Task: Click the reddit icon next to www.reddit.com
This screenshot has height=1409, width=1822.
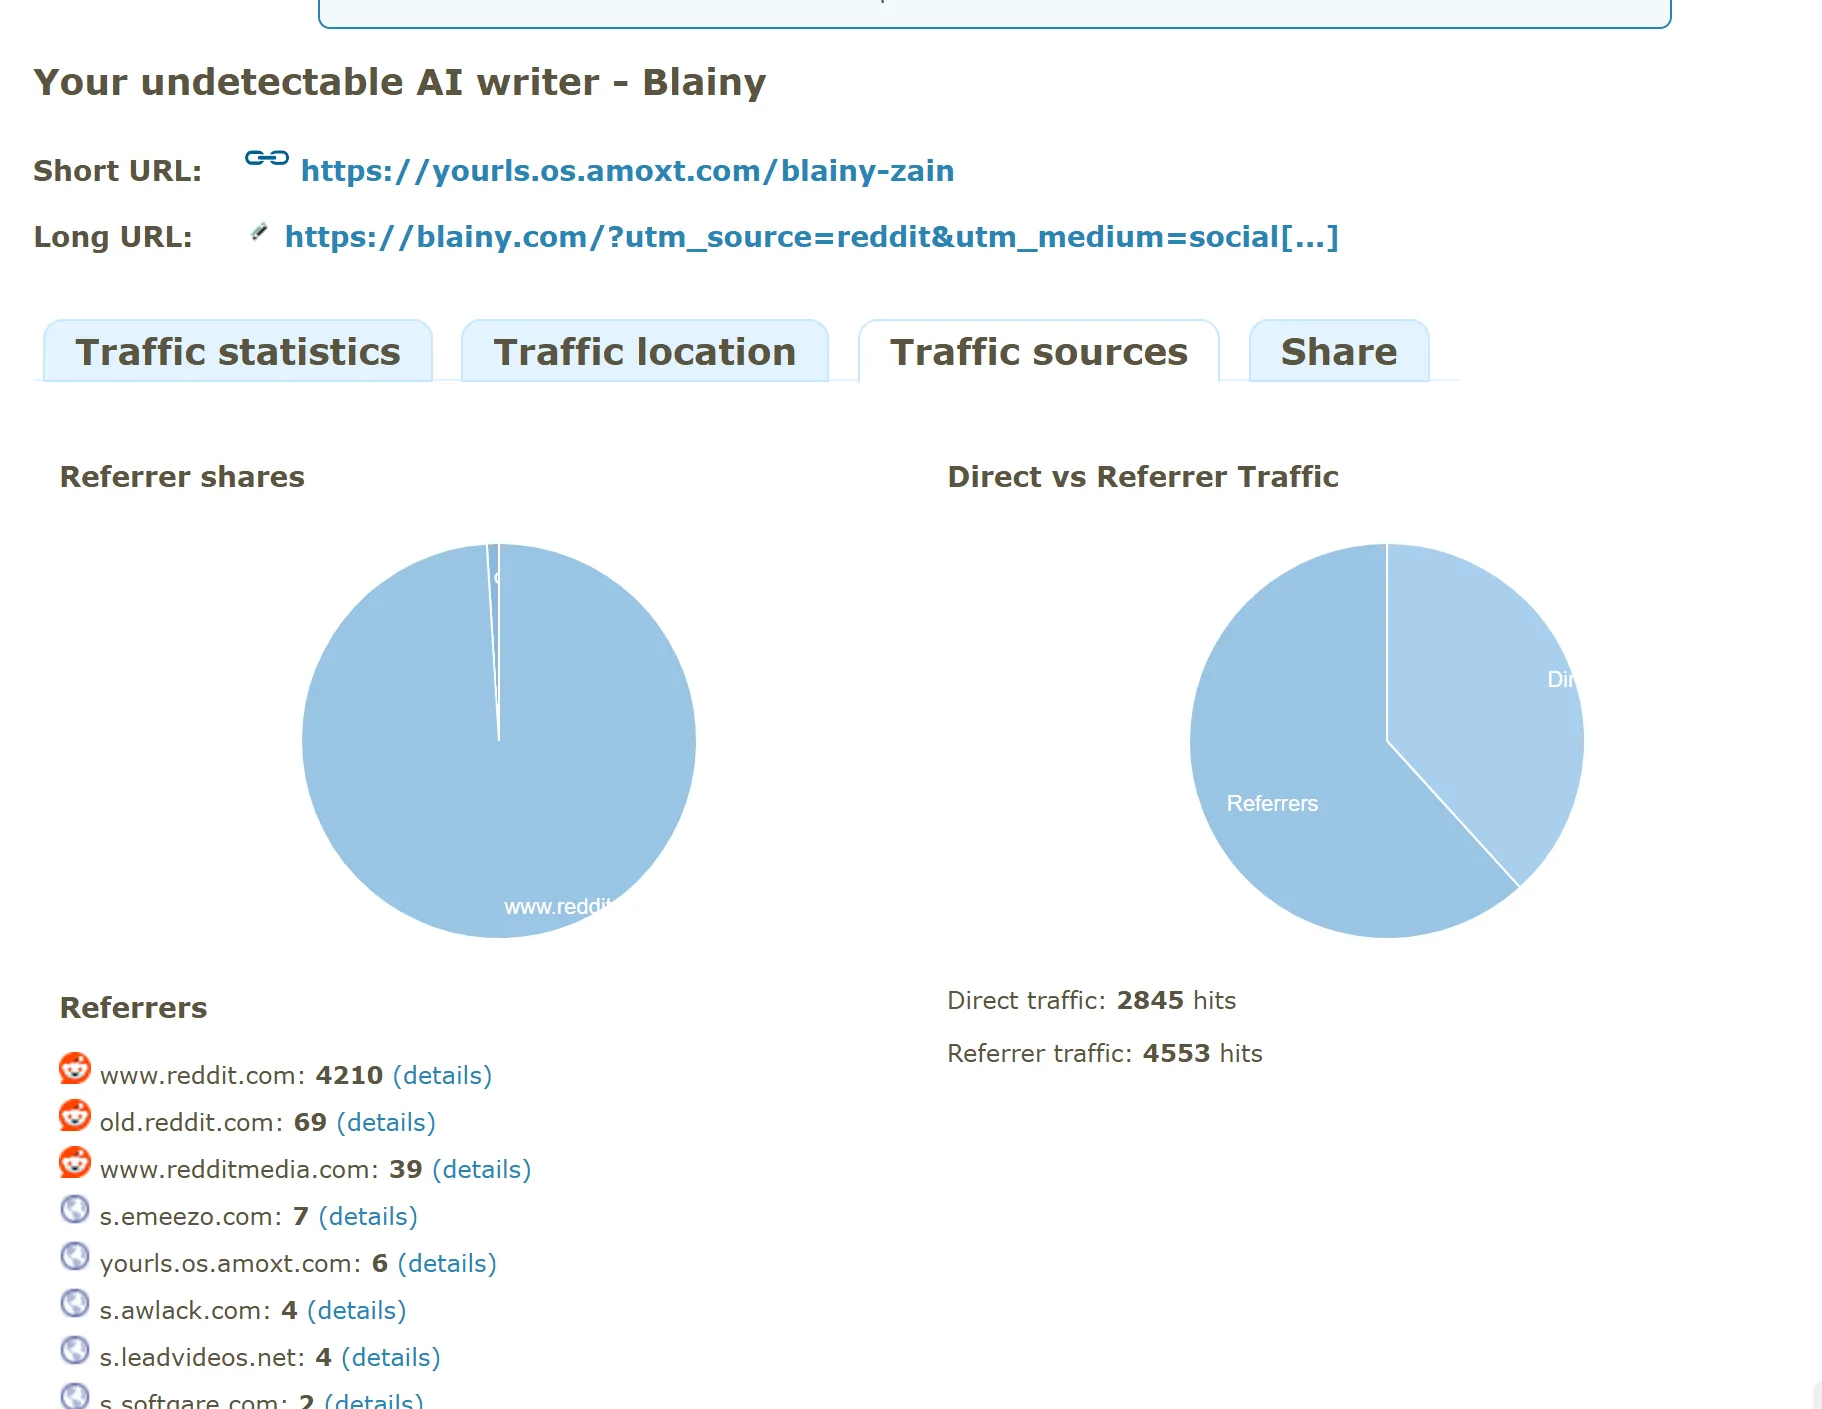Action: tap(75, 1068)
